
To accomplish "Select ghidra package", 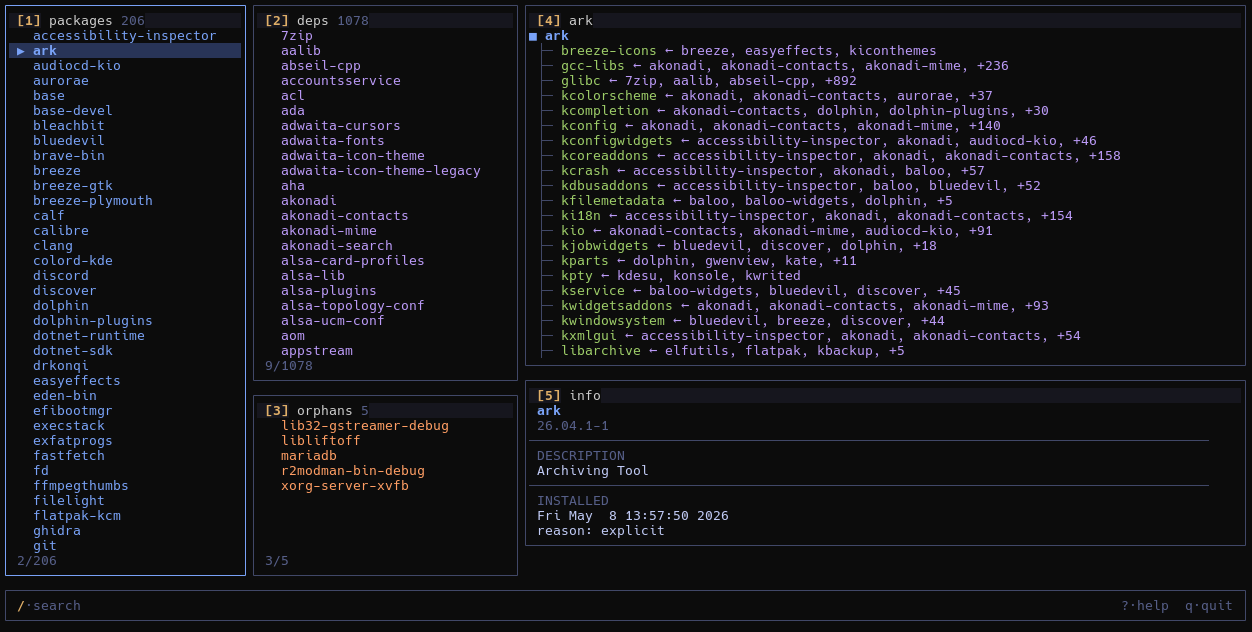I will tap(57, 531).
